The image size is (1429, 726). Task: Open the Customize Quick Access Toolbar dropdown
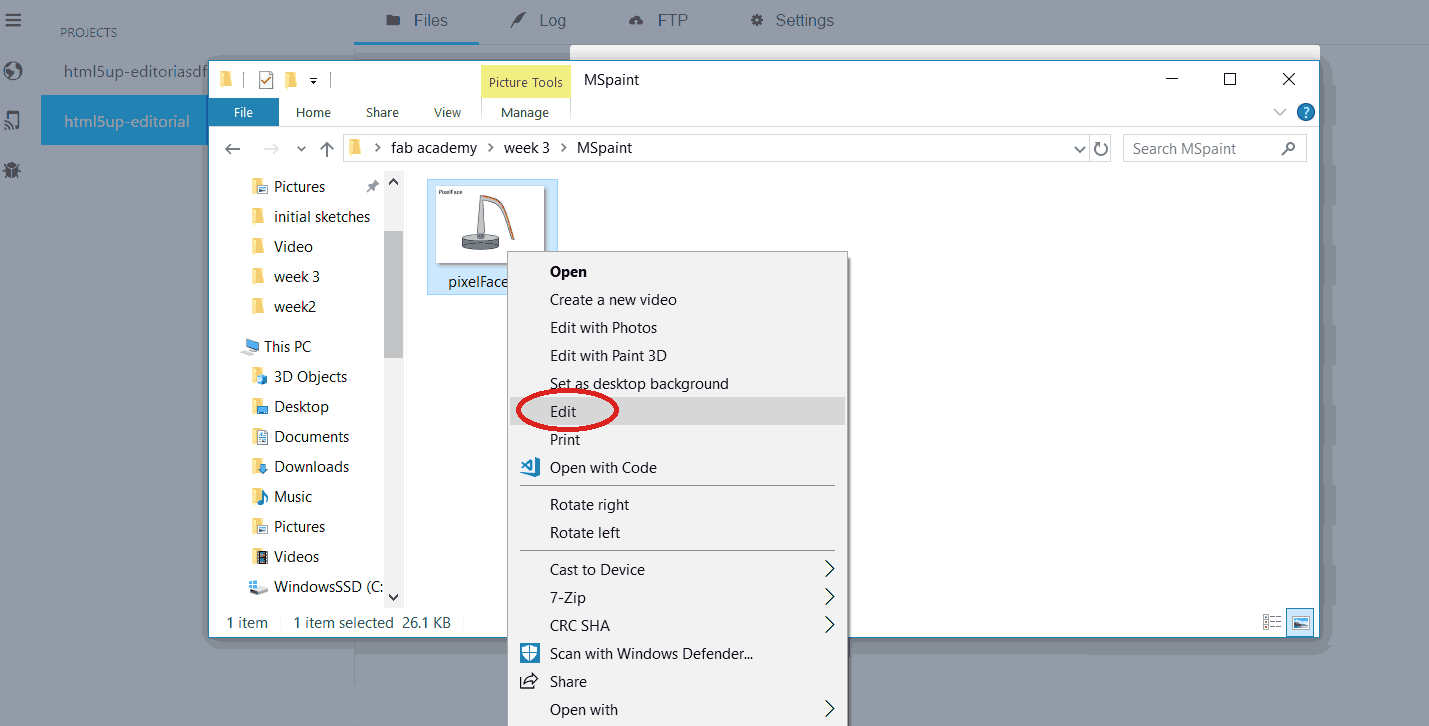point(313,81)
